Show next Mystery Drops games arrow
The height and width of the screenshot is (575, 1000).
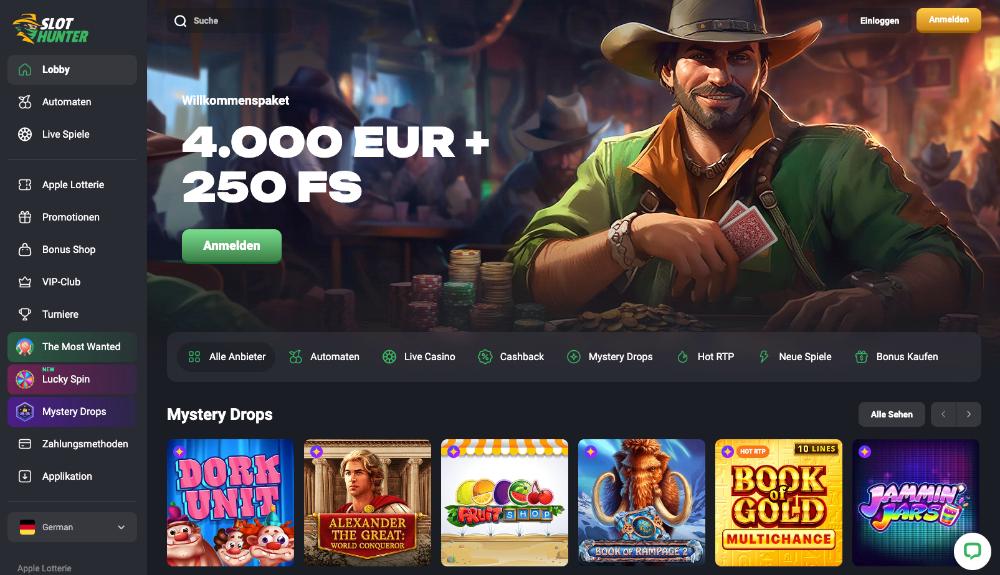tap(969, 414)
